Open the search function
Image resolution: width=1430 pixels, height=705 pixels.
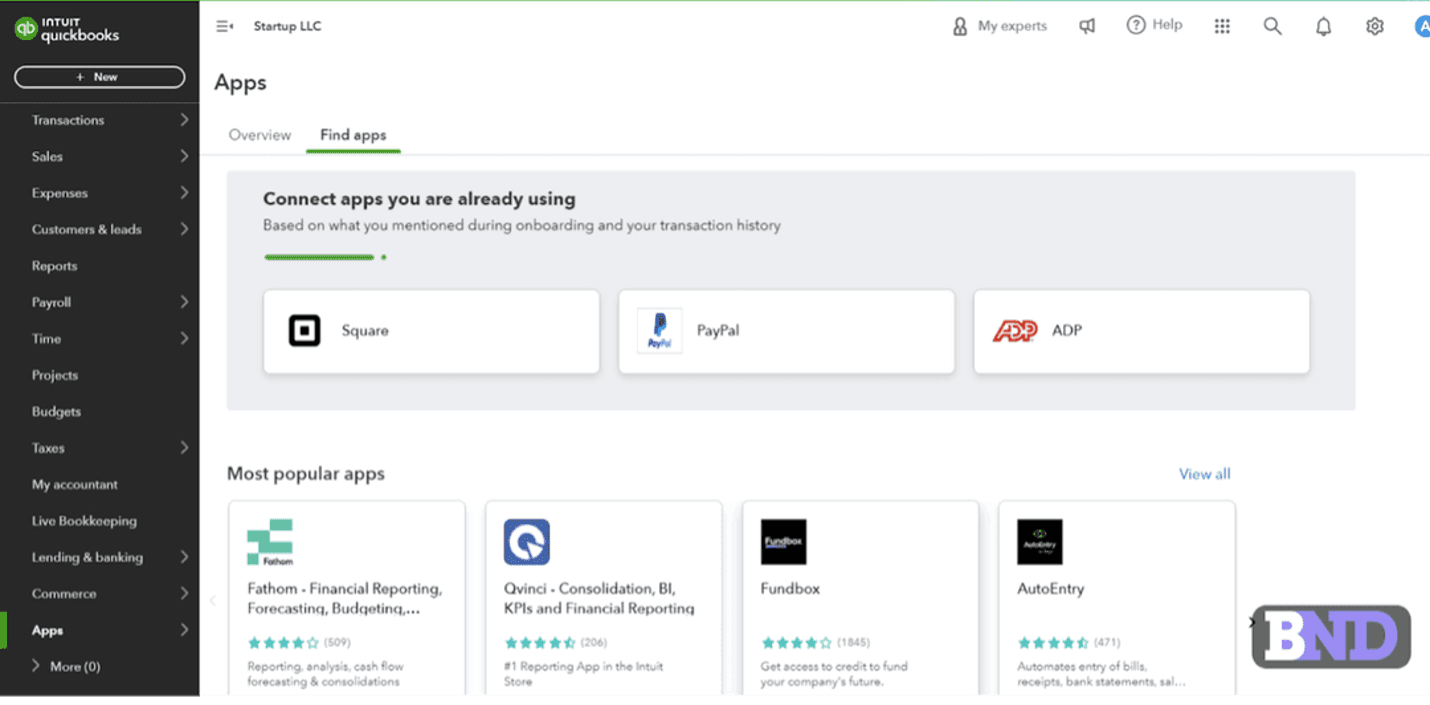click(x=1272, y=26)
